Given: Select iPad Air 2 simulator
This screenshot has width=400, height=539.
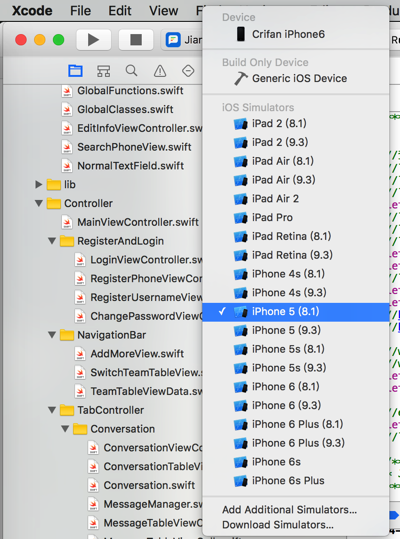Looking at the screenshot, I should pyautogui.click(x=296, y=199).
